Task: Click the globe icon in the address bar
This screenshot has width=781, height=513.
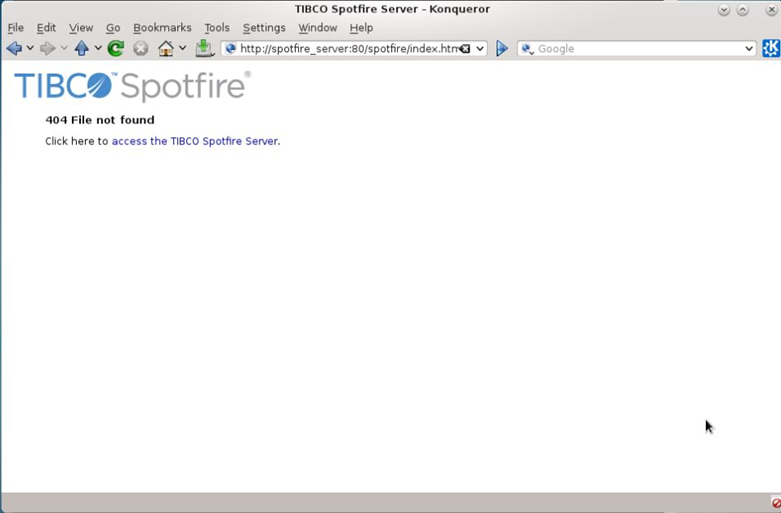Action: 231,49
